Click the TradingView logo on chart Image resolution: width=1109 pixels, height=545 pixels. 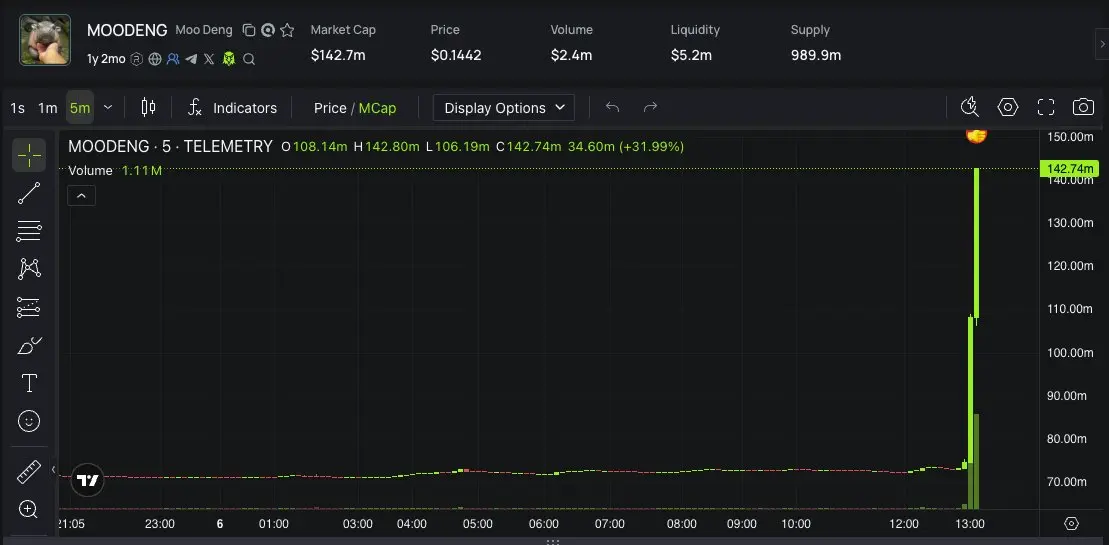88,481
